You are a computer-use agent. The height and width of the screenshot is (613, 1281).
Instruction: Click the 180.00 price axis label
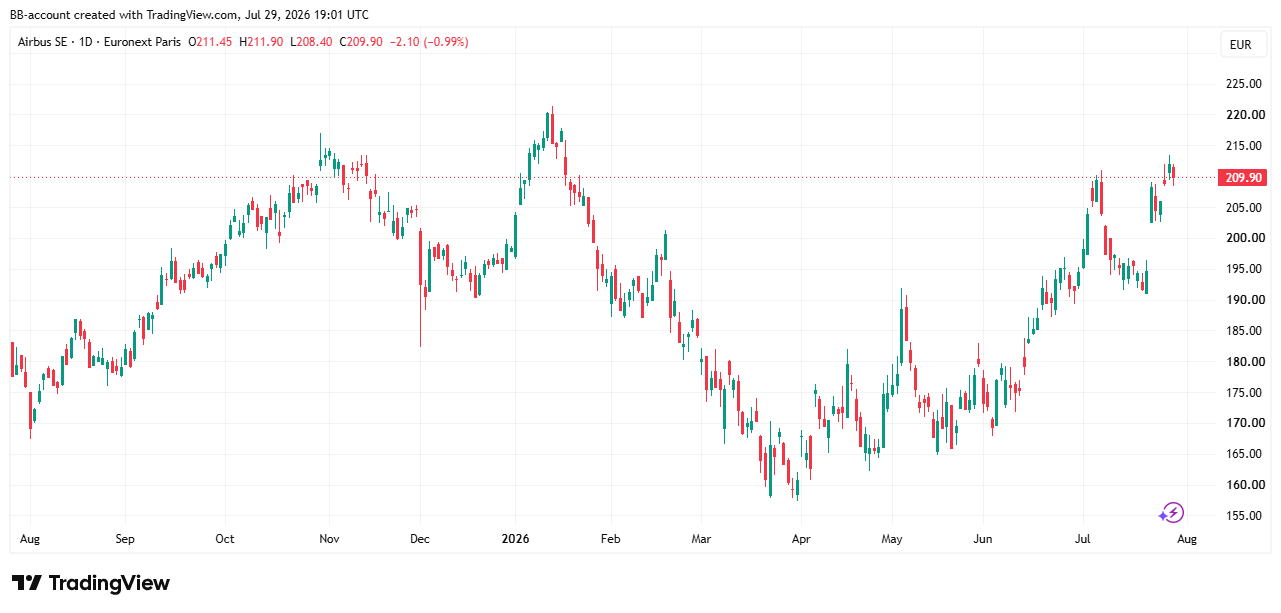point(1245,362)
